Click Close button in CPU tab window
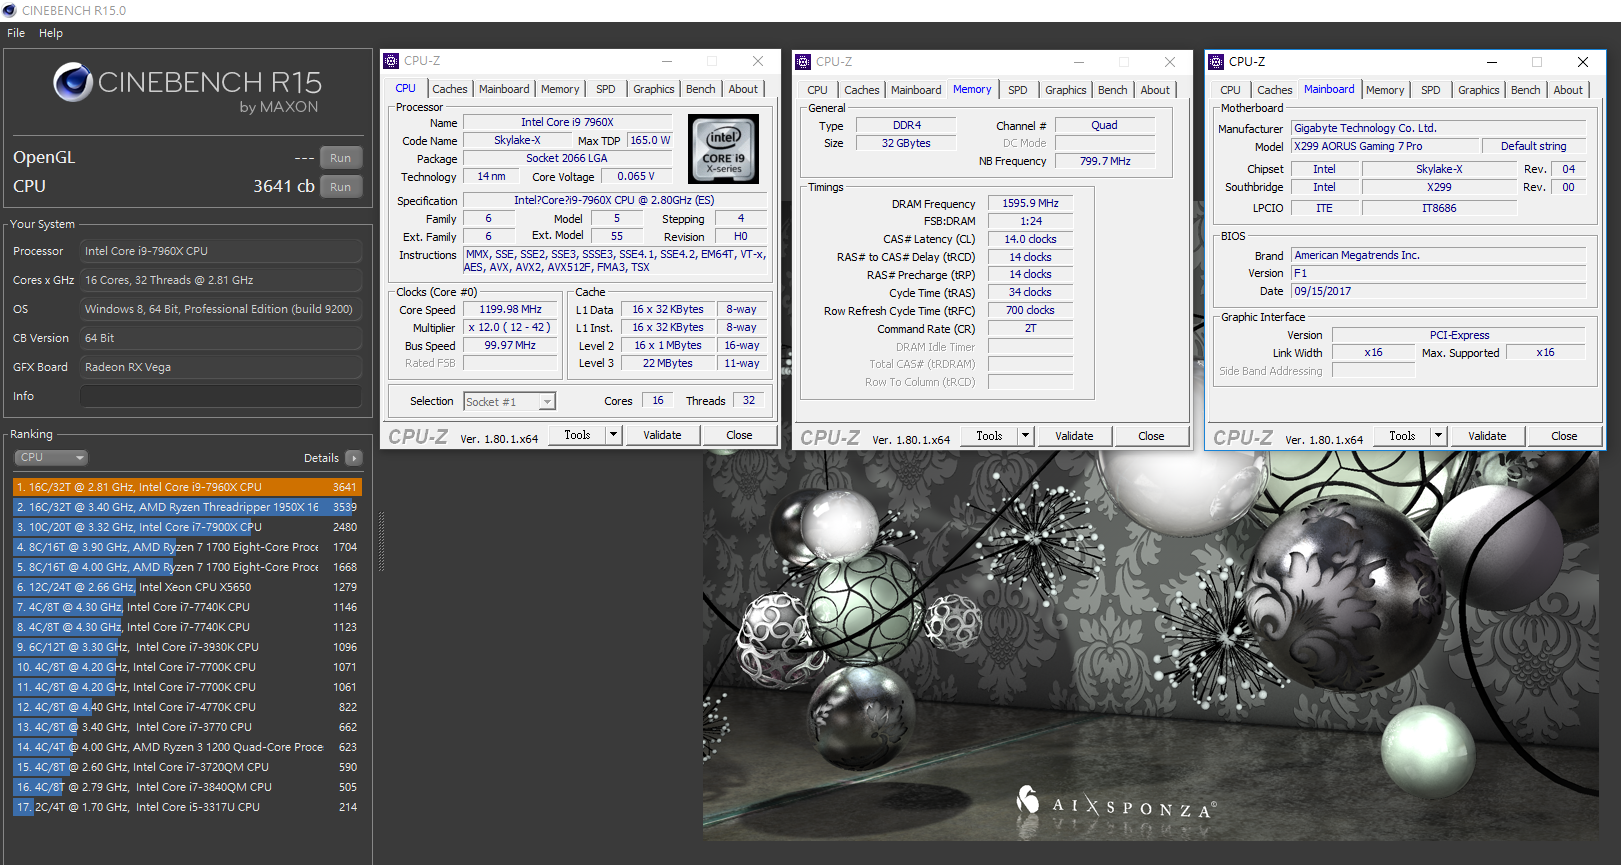 (739, 435)
